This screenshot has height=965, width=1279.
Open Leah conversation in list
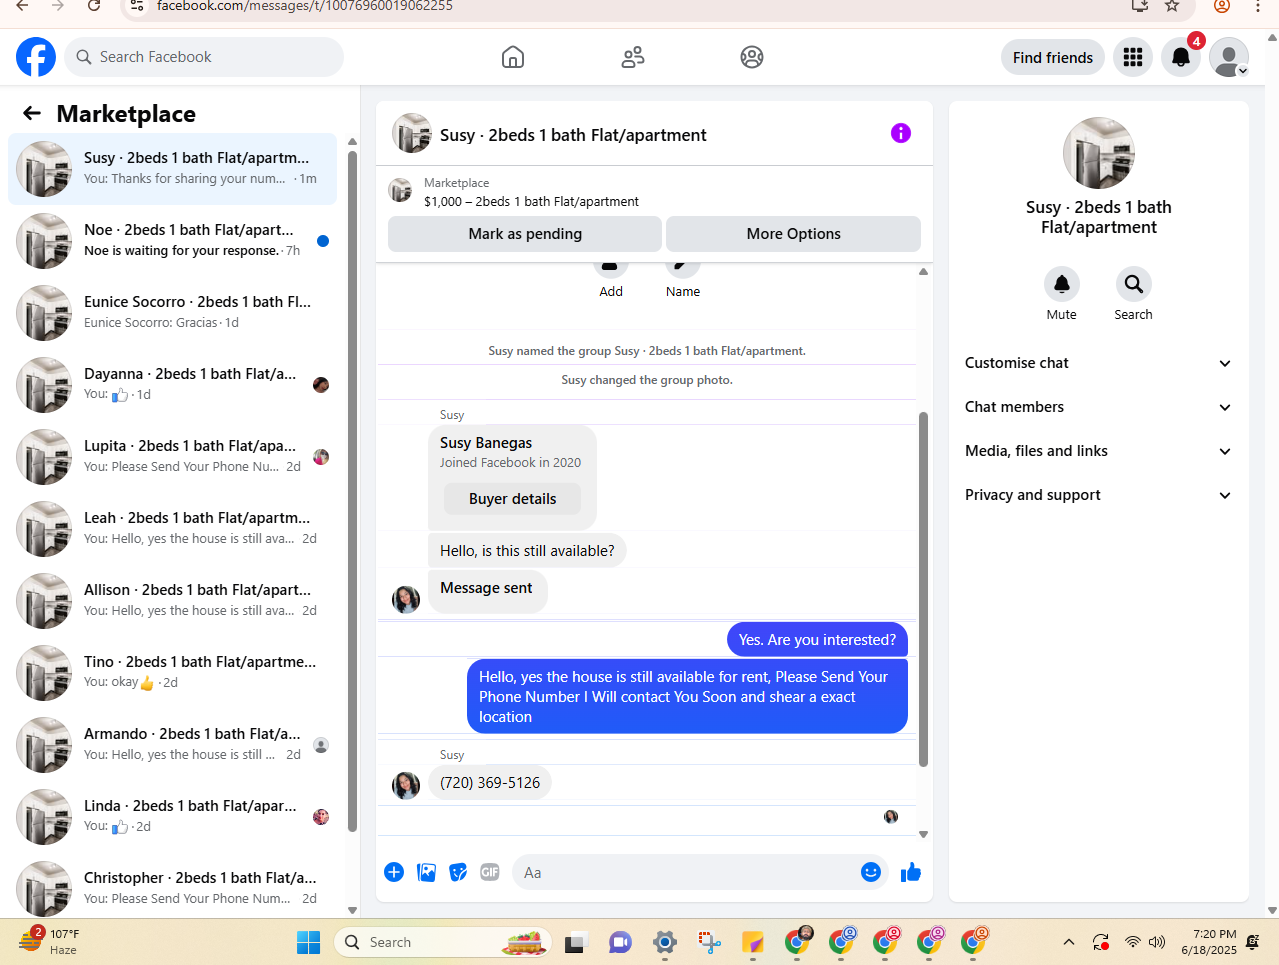[172, 529]
